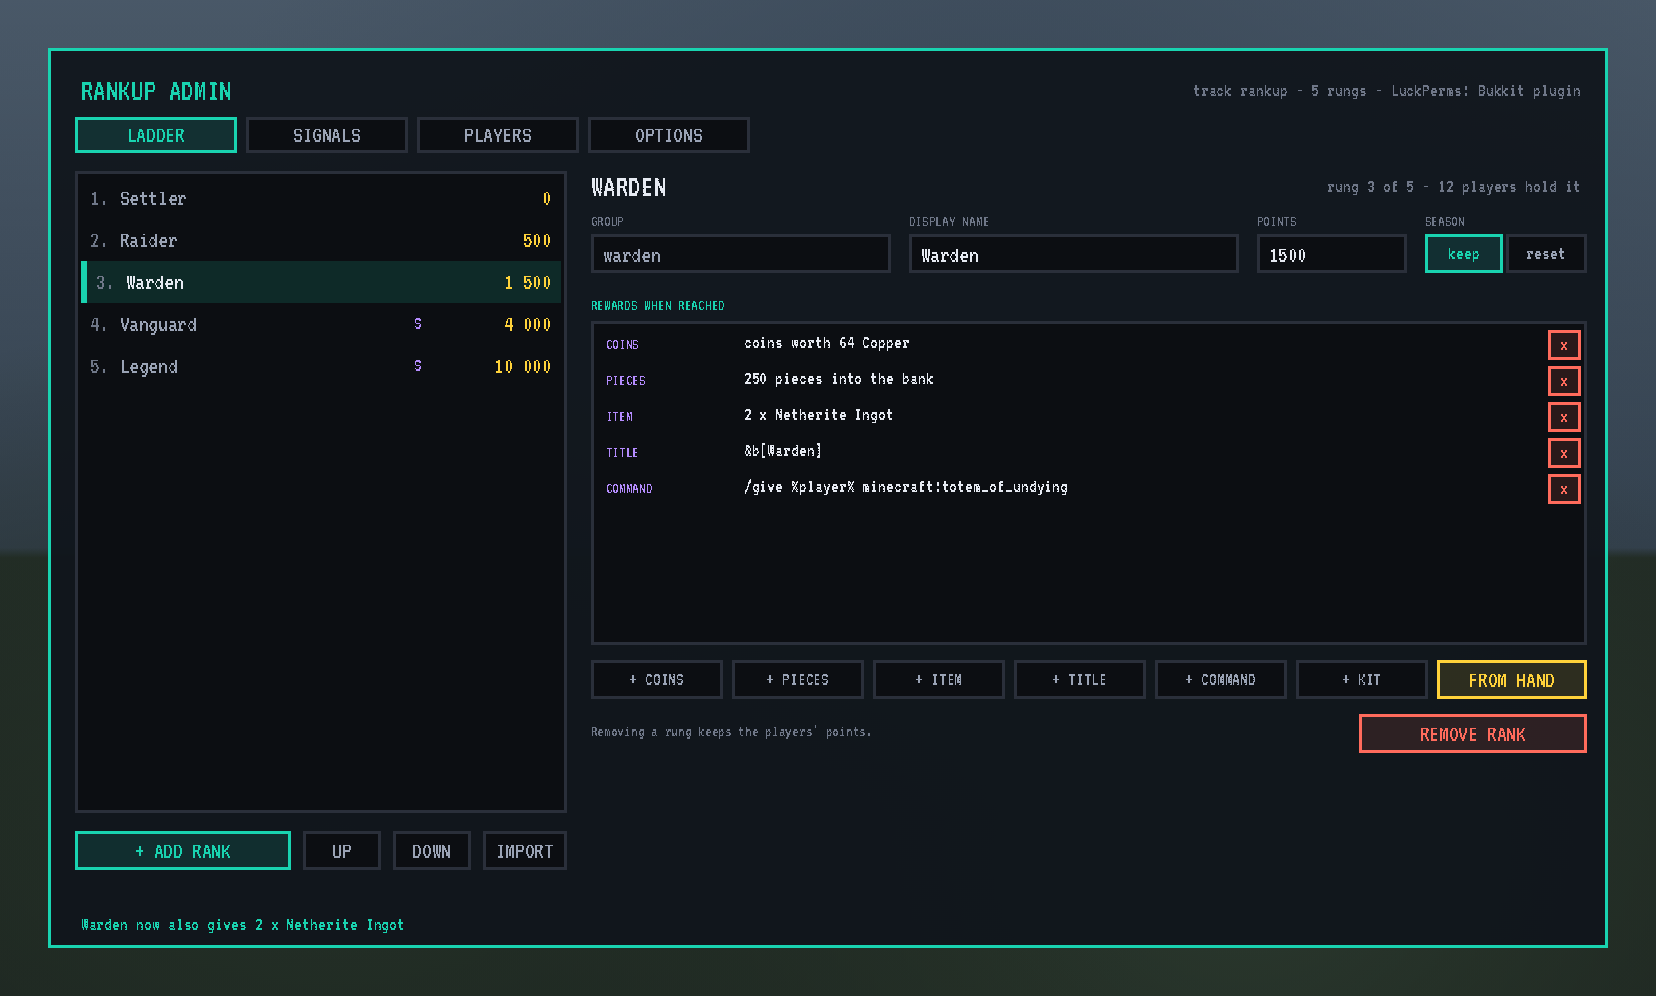This screenshot has height=996, width=1656.
Task: Click the Import button
Action: coord(525,851)
